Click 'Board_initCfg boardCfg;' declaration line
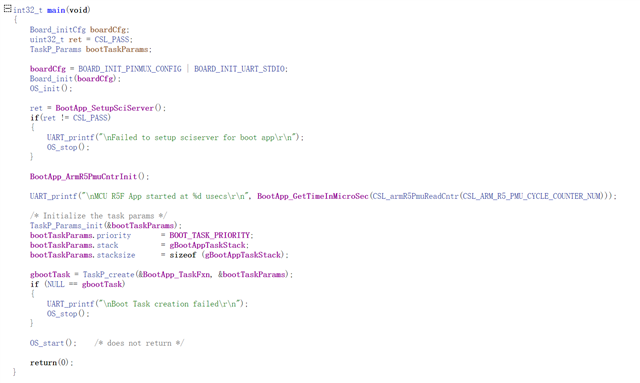This screenshot has height=383, width=640. pos(80,30)
